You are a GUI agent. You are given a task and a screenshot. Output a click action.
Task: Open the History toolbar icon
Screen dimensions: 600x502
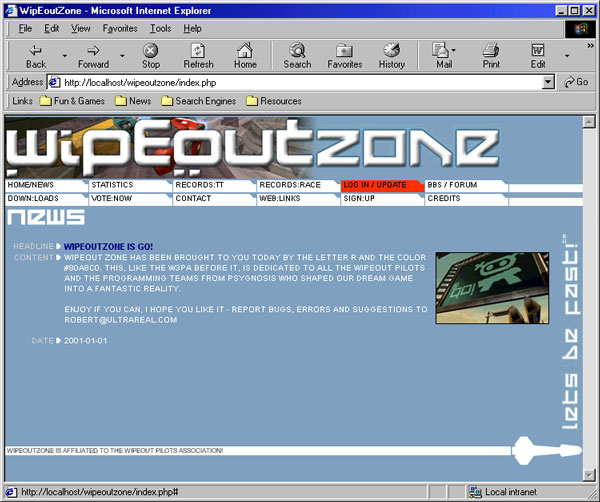(391, 56)
